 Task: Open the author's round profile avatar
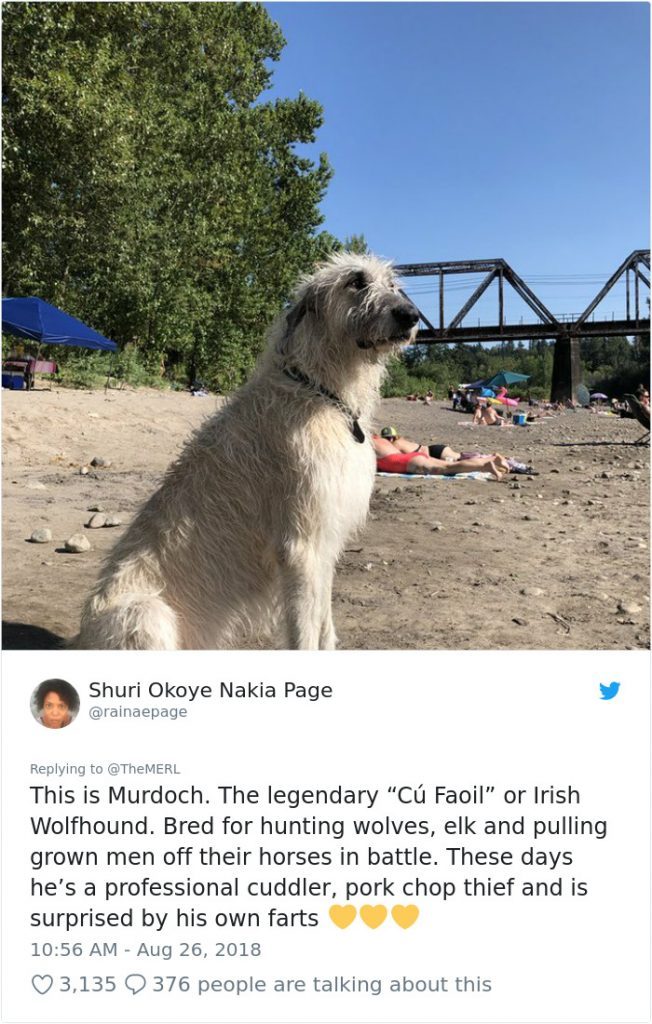pyautogui.click(x=55, y=703)
